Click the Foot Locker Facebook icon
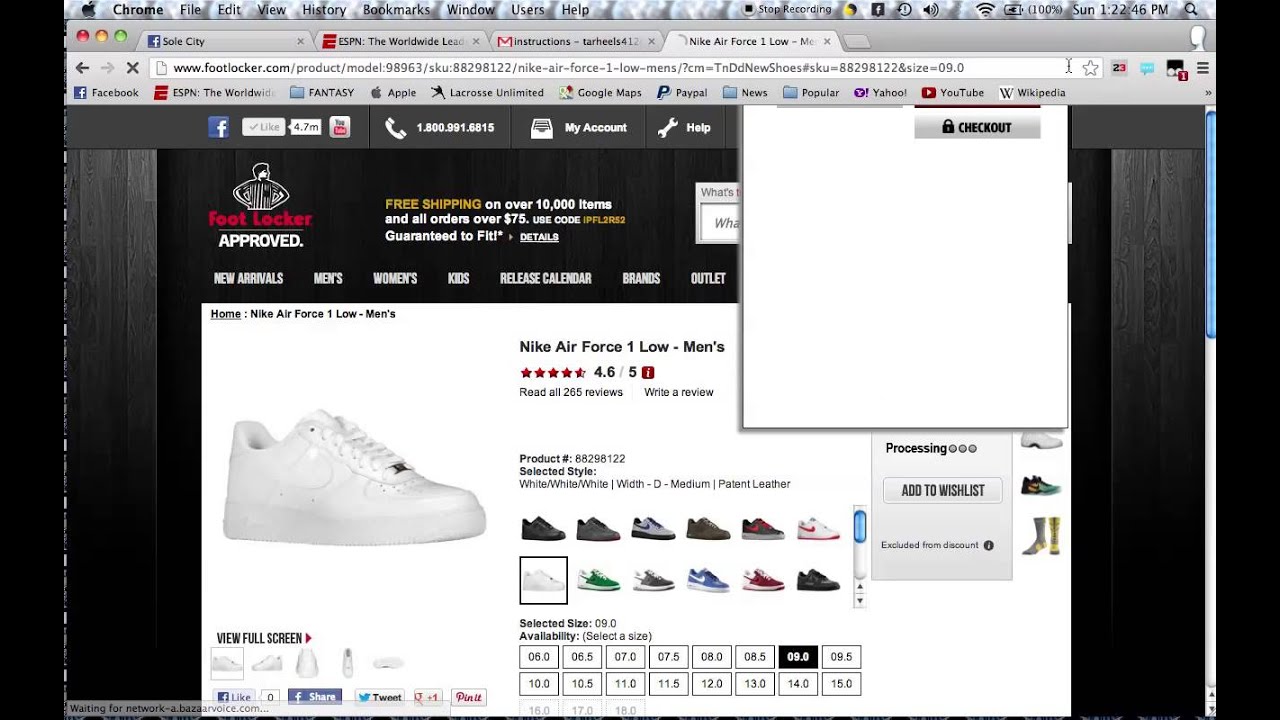The image size is (1280, 720). click(219, 127)
